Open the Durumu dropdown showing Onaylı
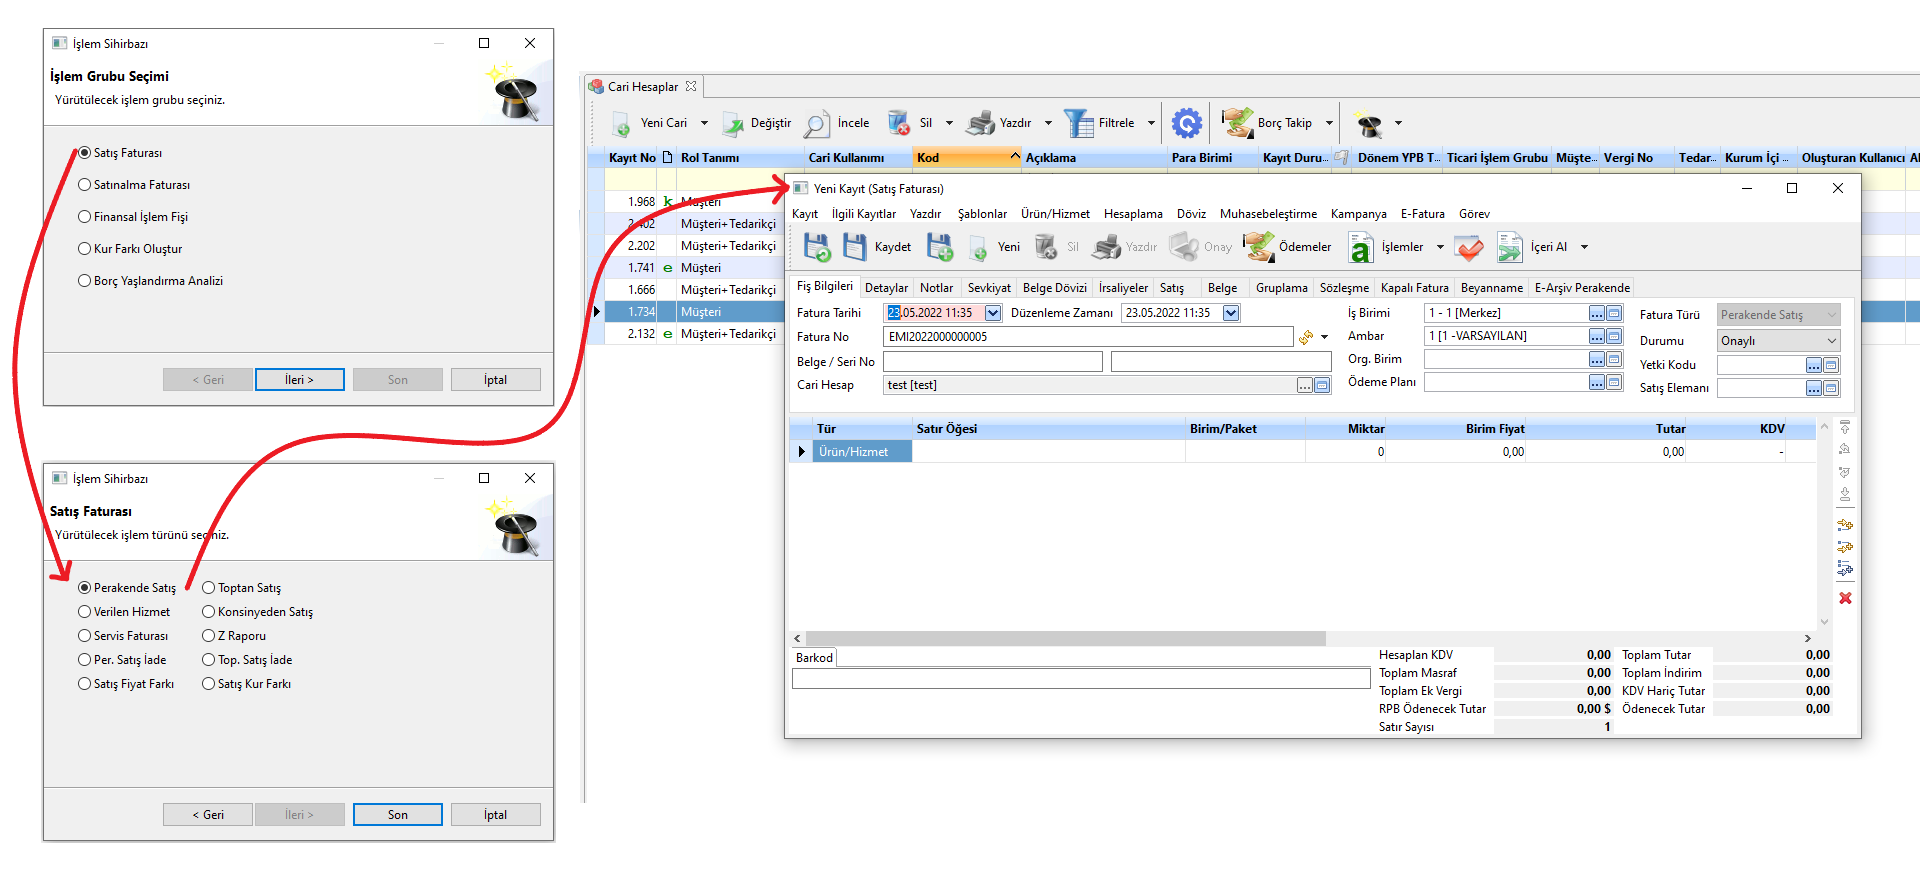This screenshot has width=1920, height=873. (x=1831, y=341)
